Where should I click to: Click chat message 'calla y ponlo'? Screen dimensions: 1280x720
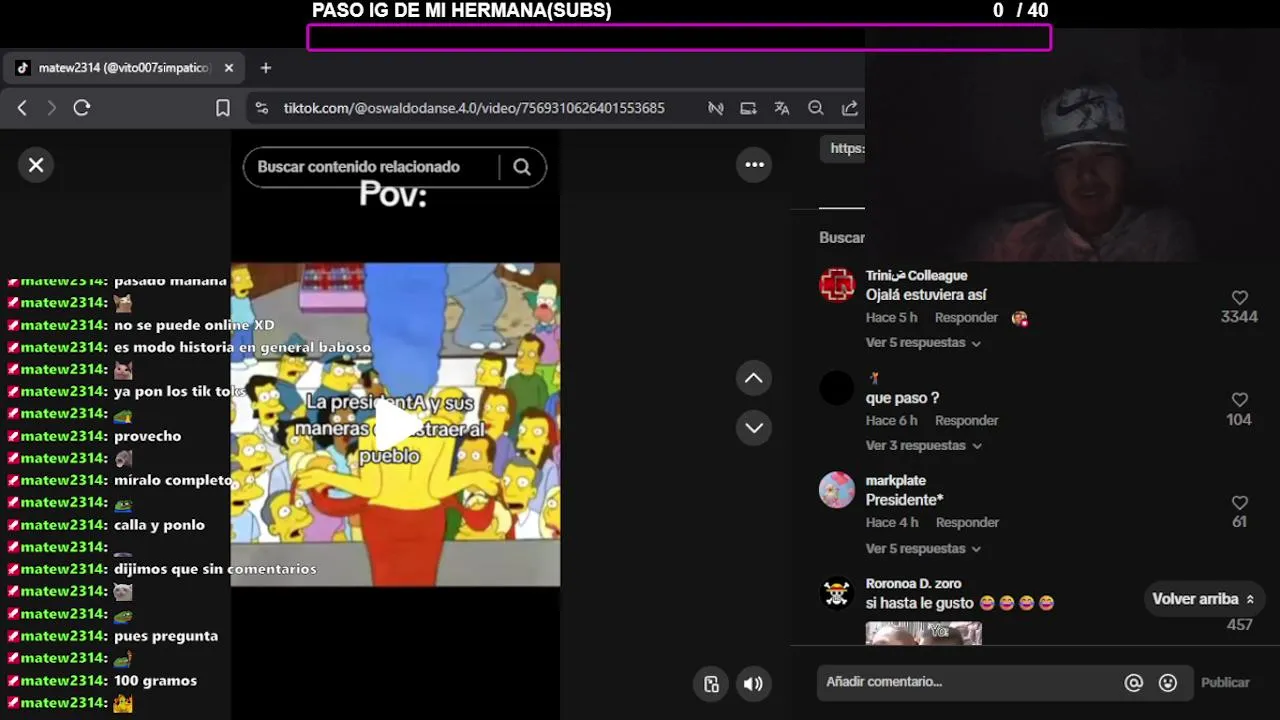tap(159, 525)
